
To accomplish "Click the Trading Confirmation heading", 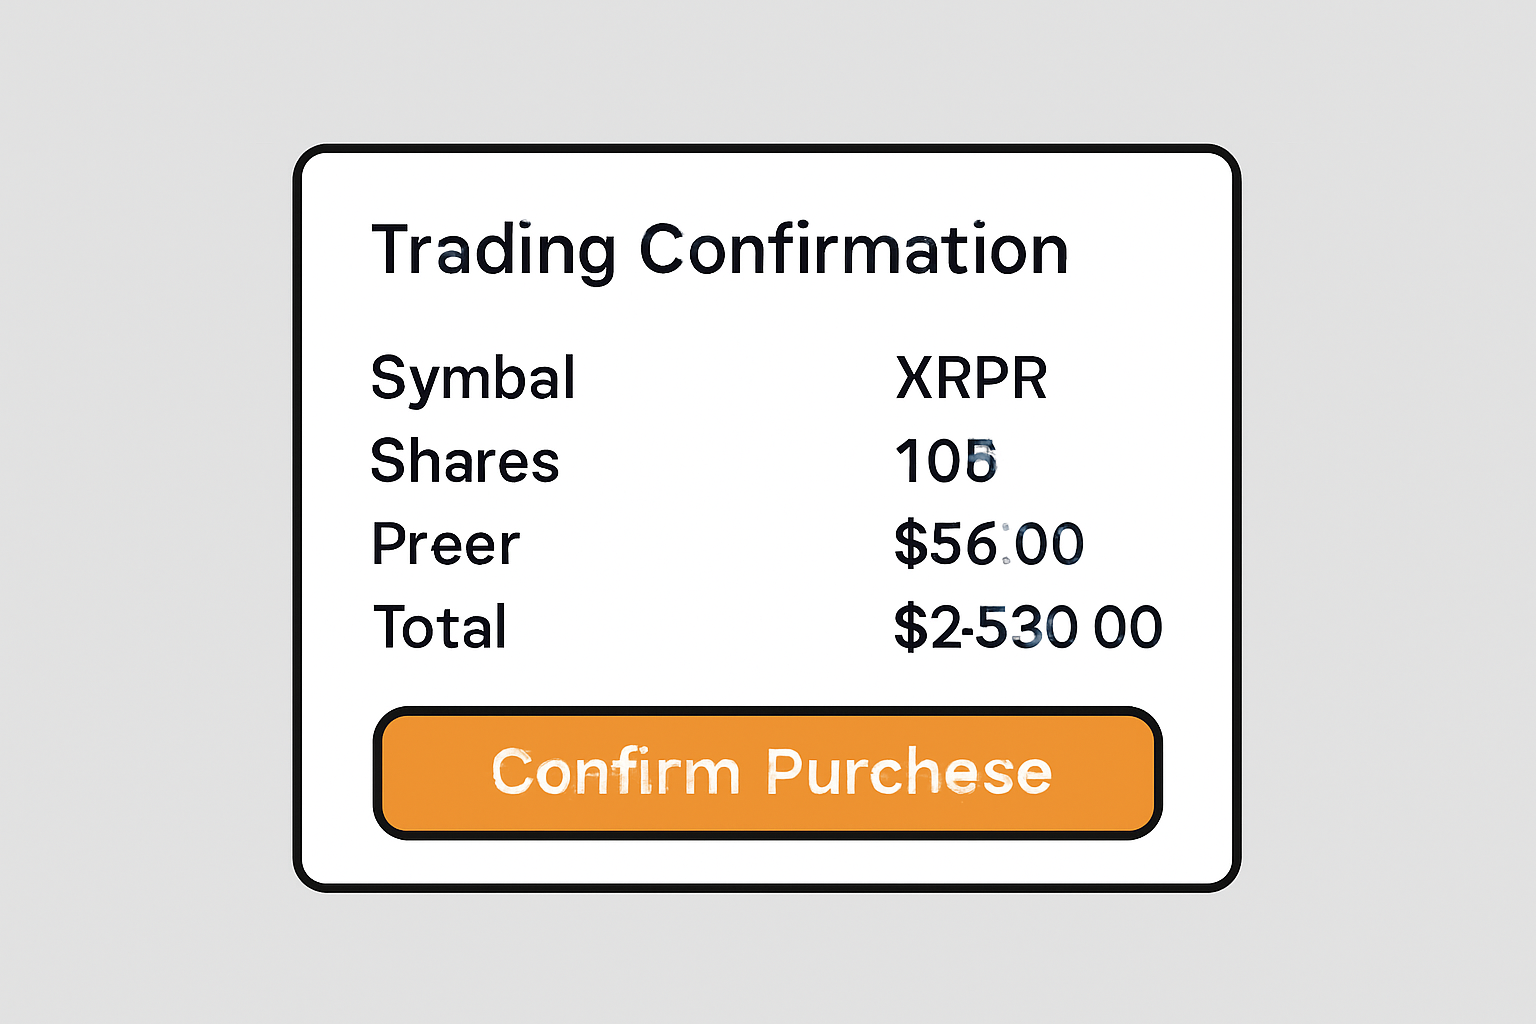I will pos(720,250).
